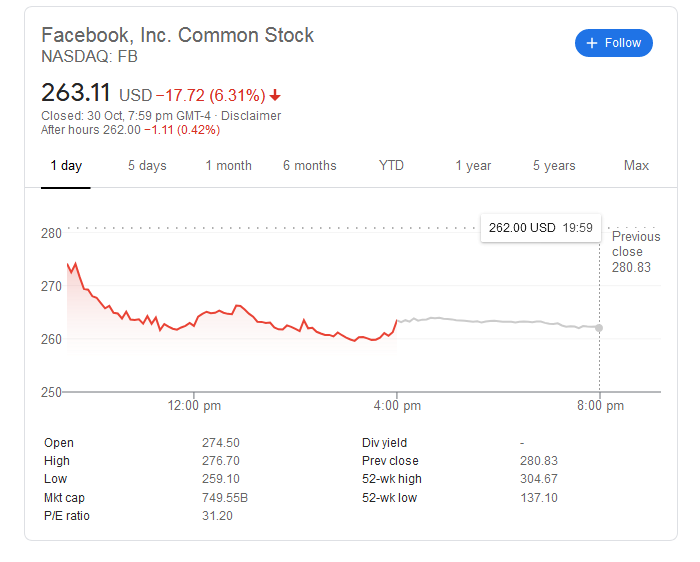Viewport: 700px width, 562px height.
Task: Select the YTD tab
Action: click(391, 166)
